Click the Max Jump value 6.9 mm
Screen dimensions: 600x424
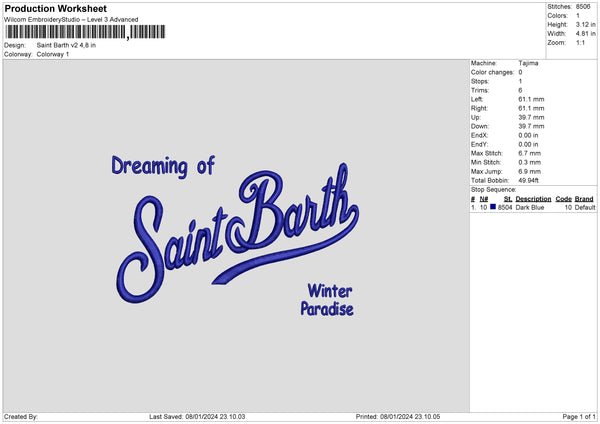pyautogui.click(x=530, y=171)
